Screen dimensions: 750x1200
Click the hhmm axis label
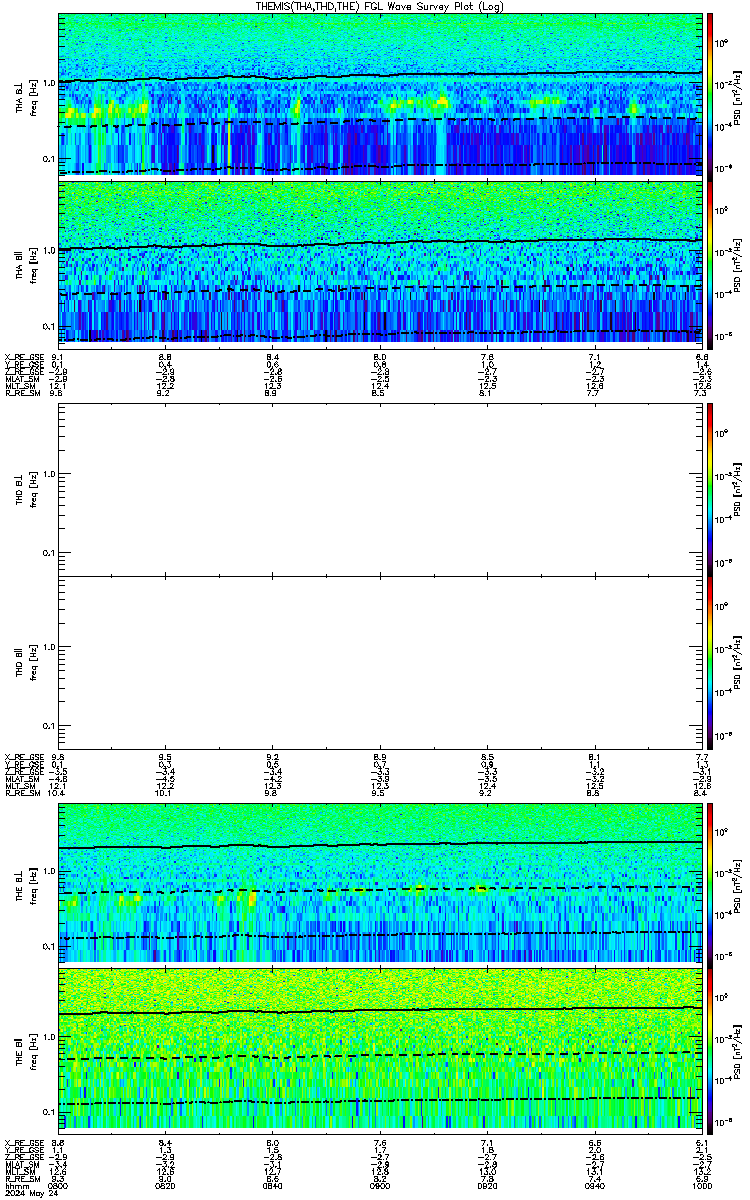point(15,1186)
